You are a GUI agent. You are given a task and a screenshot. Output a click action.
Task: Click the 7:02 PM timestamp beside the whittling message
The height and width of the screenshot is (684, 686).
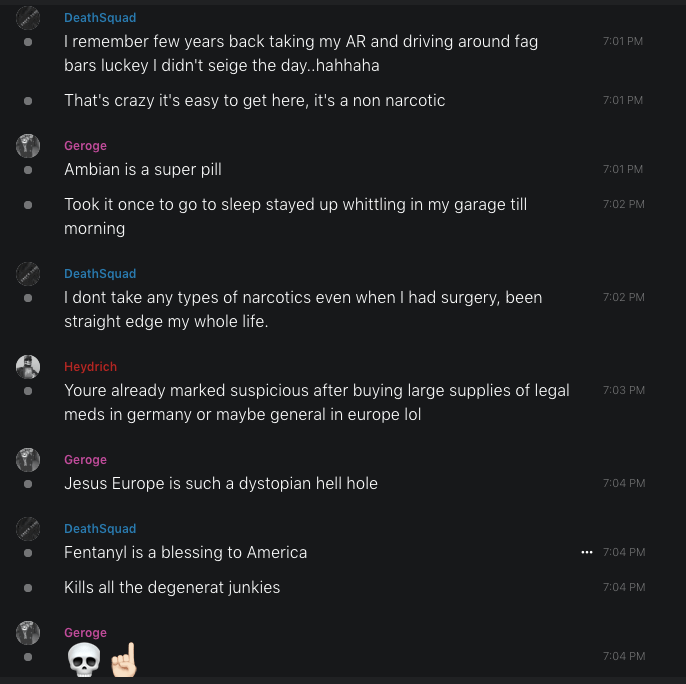pyautogui.click(x=623, y=204)
